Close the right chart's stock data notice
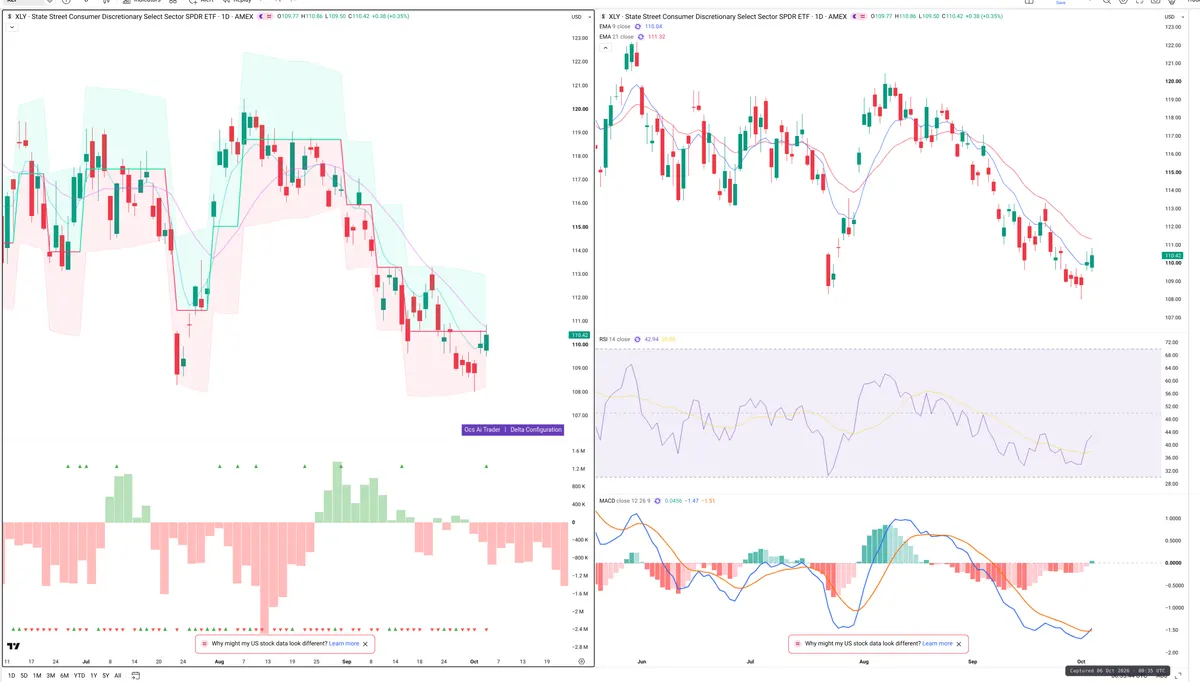This screenshot has height=682, width=1200. pyautogui.click(x=959, y=644)
